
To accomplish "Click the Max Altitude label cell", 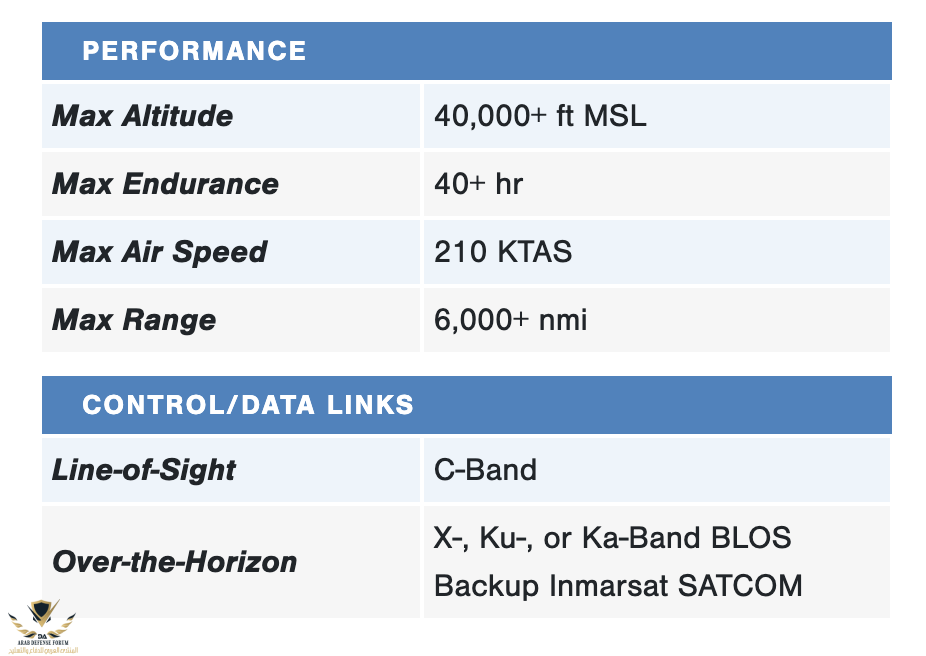I will (231, 116).
